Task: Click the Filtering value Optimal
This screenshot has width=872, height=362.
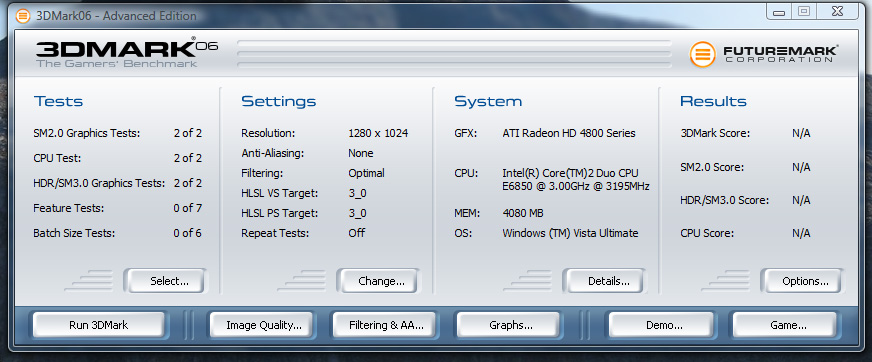Action: click(366, 173)
